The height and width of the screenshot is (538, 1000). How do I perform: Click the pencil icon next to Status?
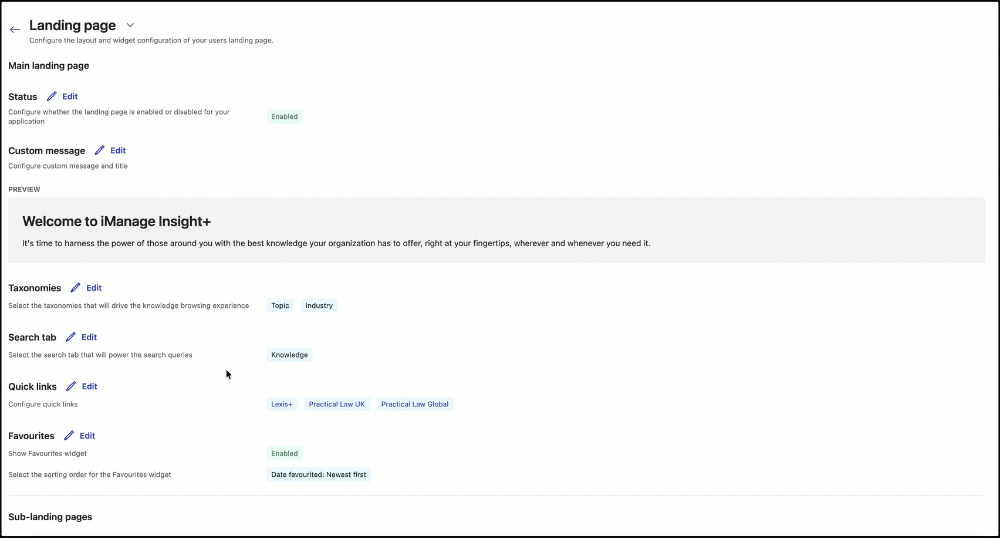[52, 96]
